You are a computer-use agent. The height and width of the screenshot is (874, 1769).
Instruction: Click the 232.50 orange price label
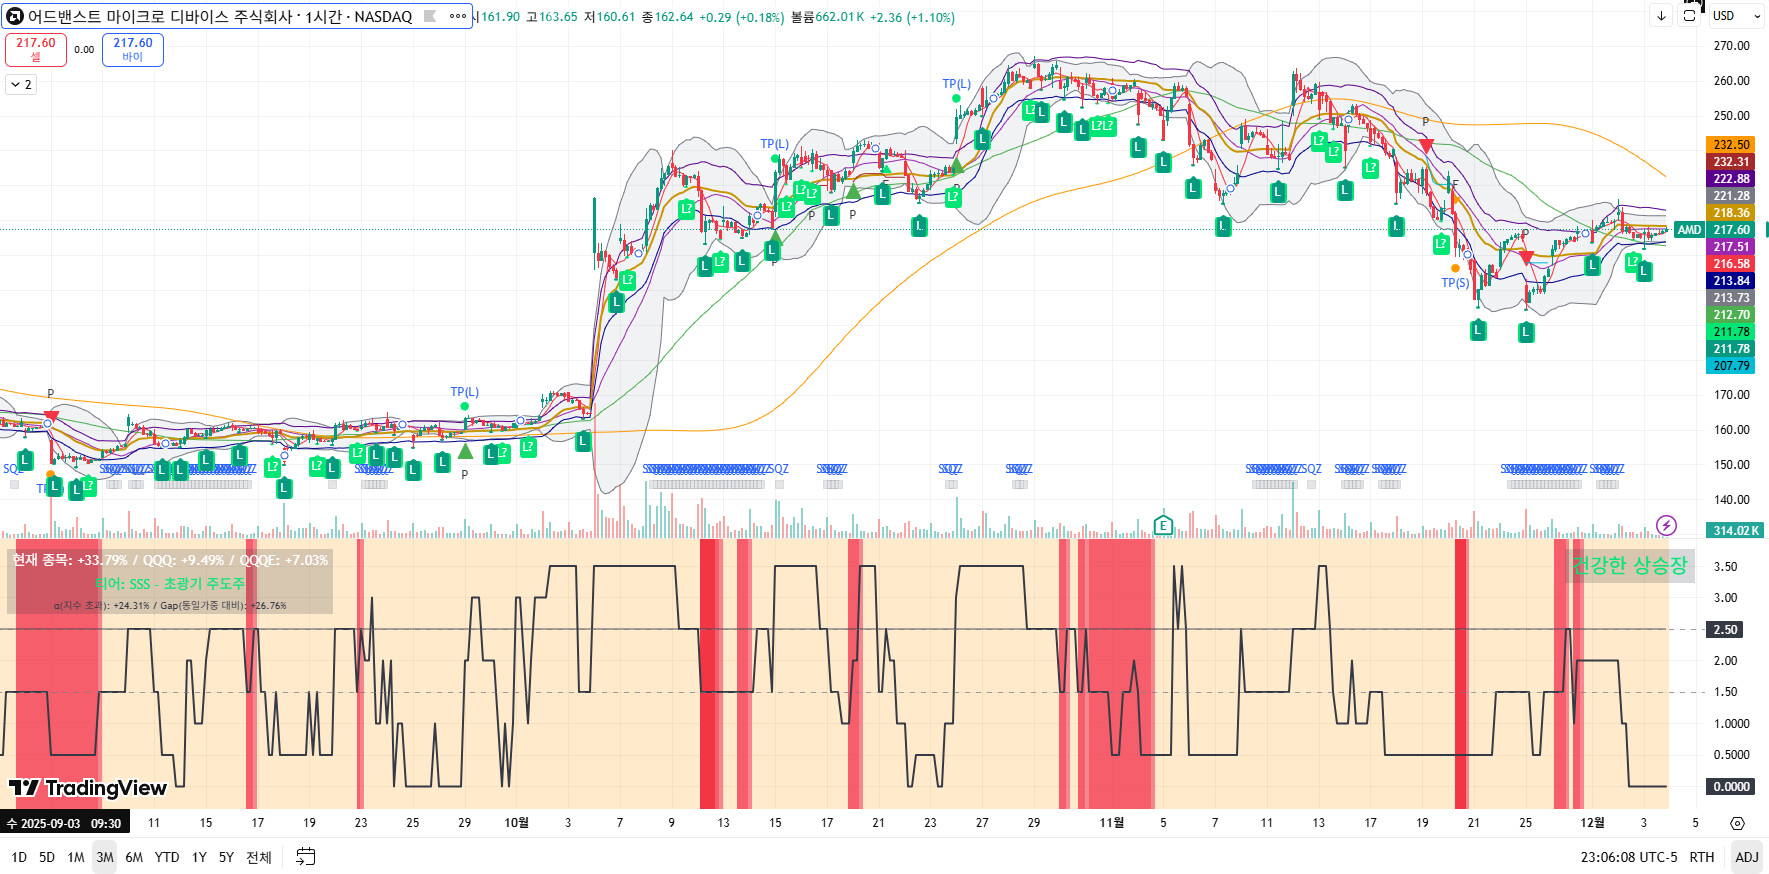point(1731,145)
